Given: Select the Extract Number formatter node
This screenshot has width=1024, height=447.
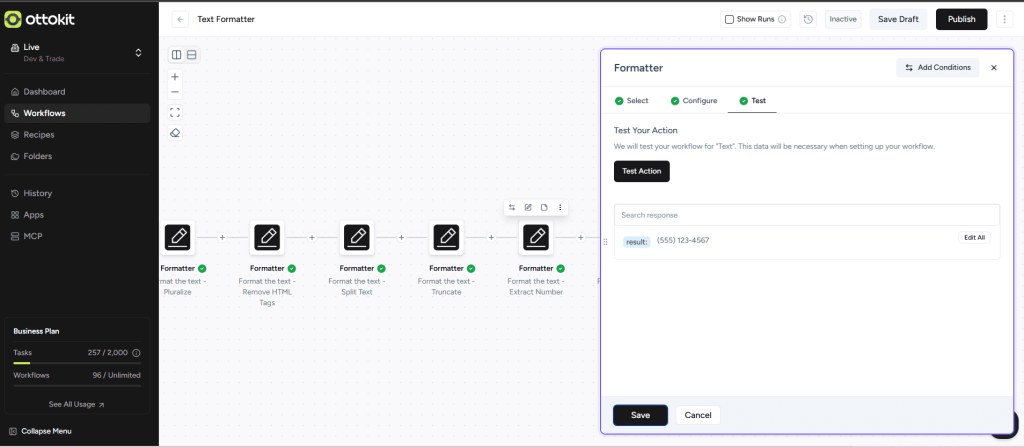Looking at the screenshot, I should coord(536,237).
